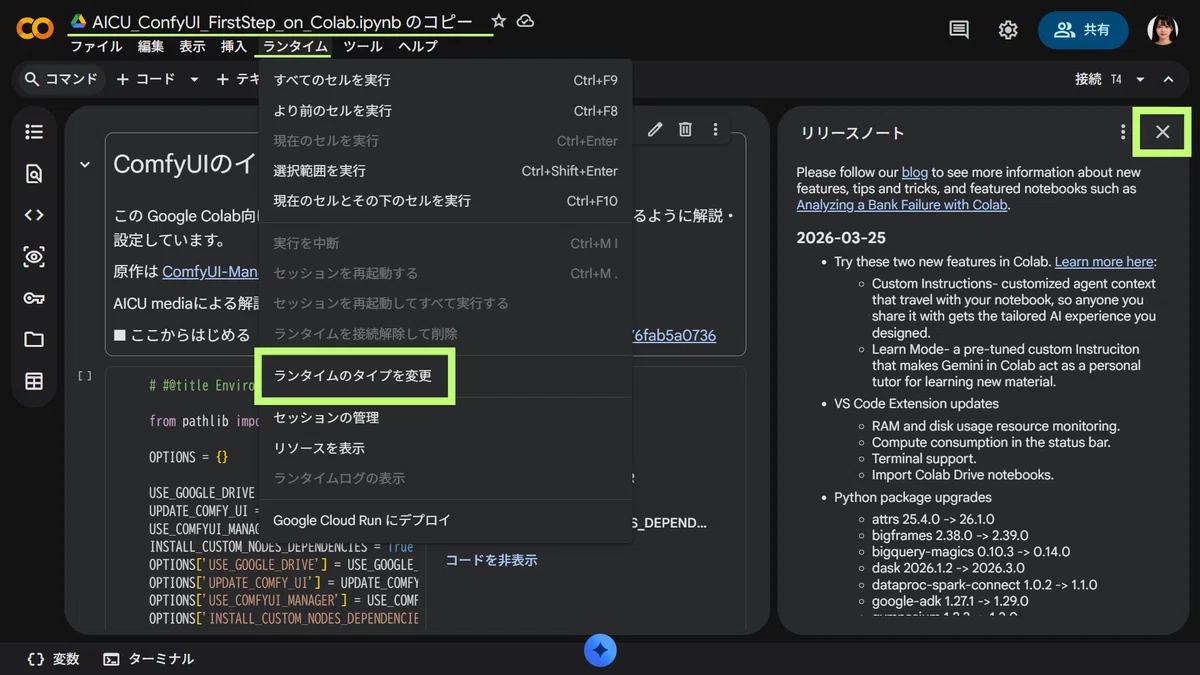This screenshot has height=675, width=1200.
Task: Open the 挿入 menu
Action: [233, 47]
